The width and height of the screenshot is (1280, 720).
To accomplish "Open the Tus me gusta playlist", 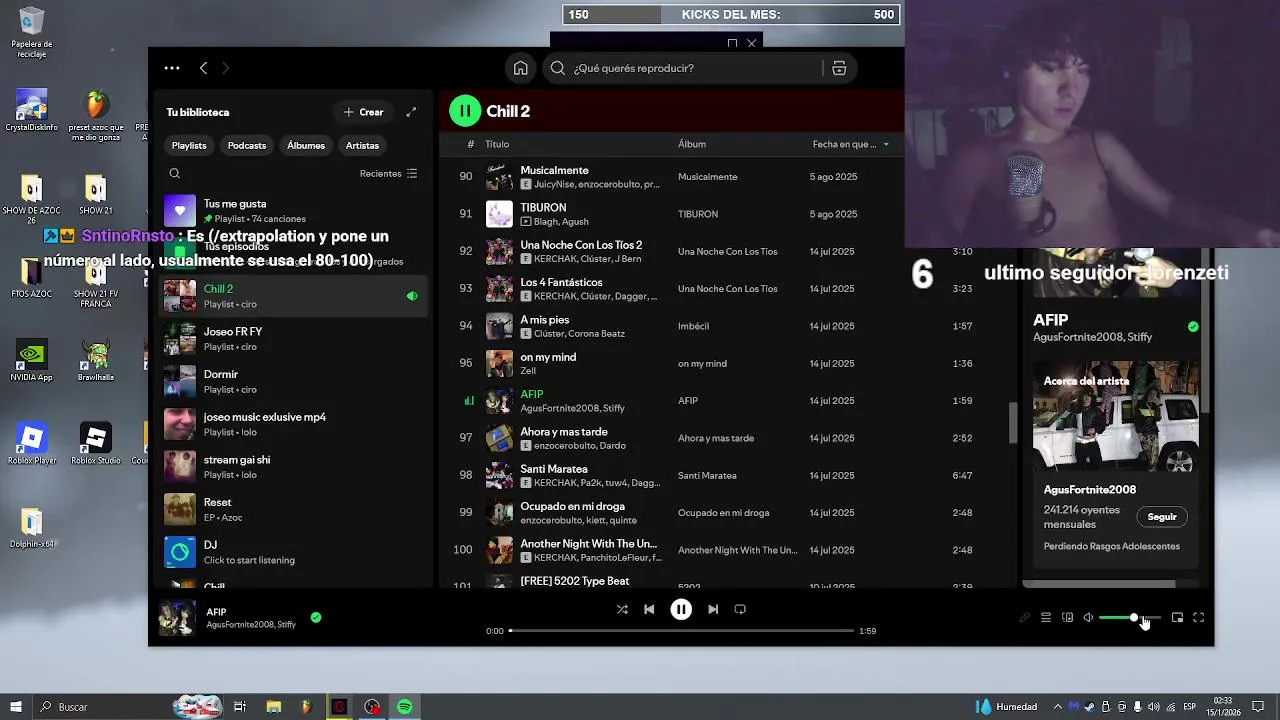I will (x=293, y=210).
